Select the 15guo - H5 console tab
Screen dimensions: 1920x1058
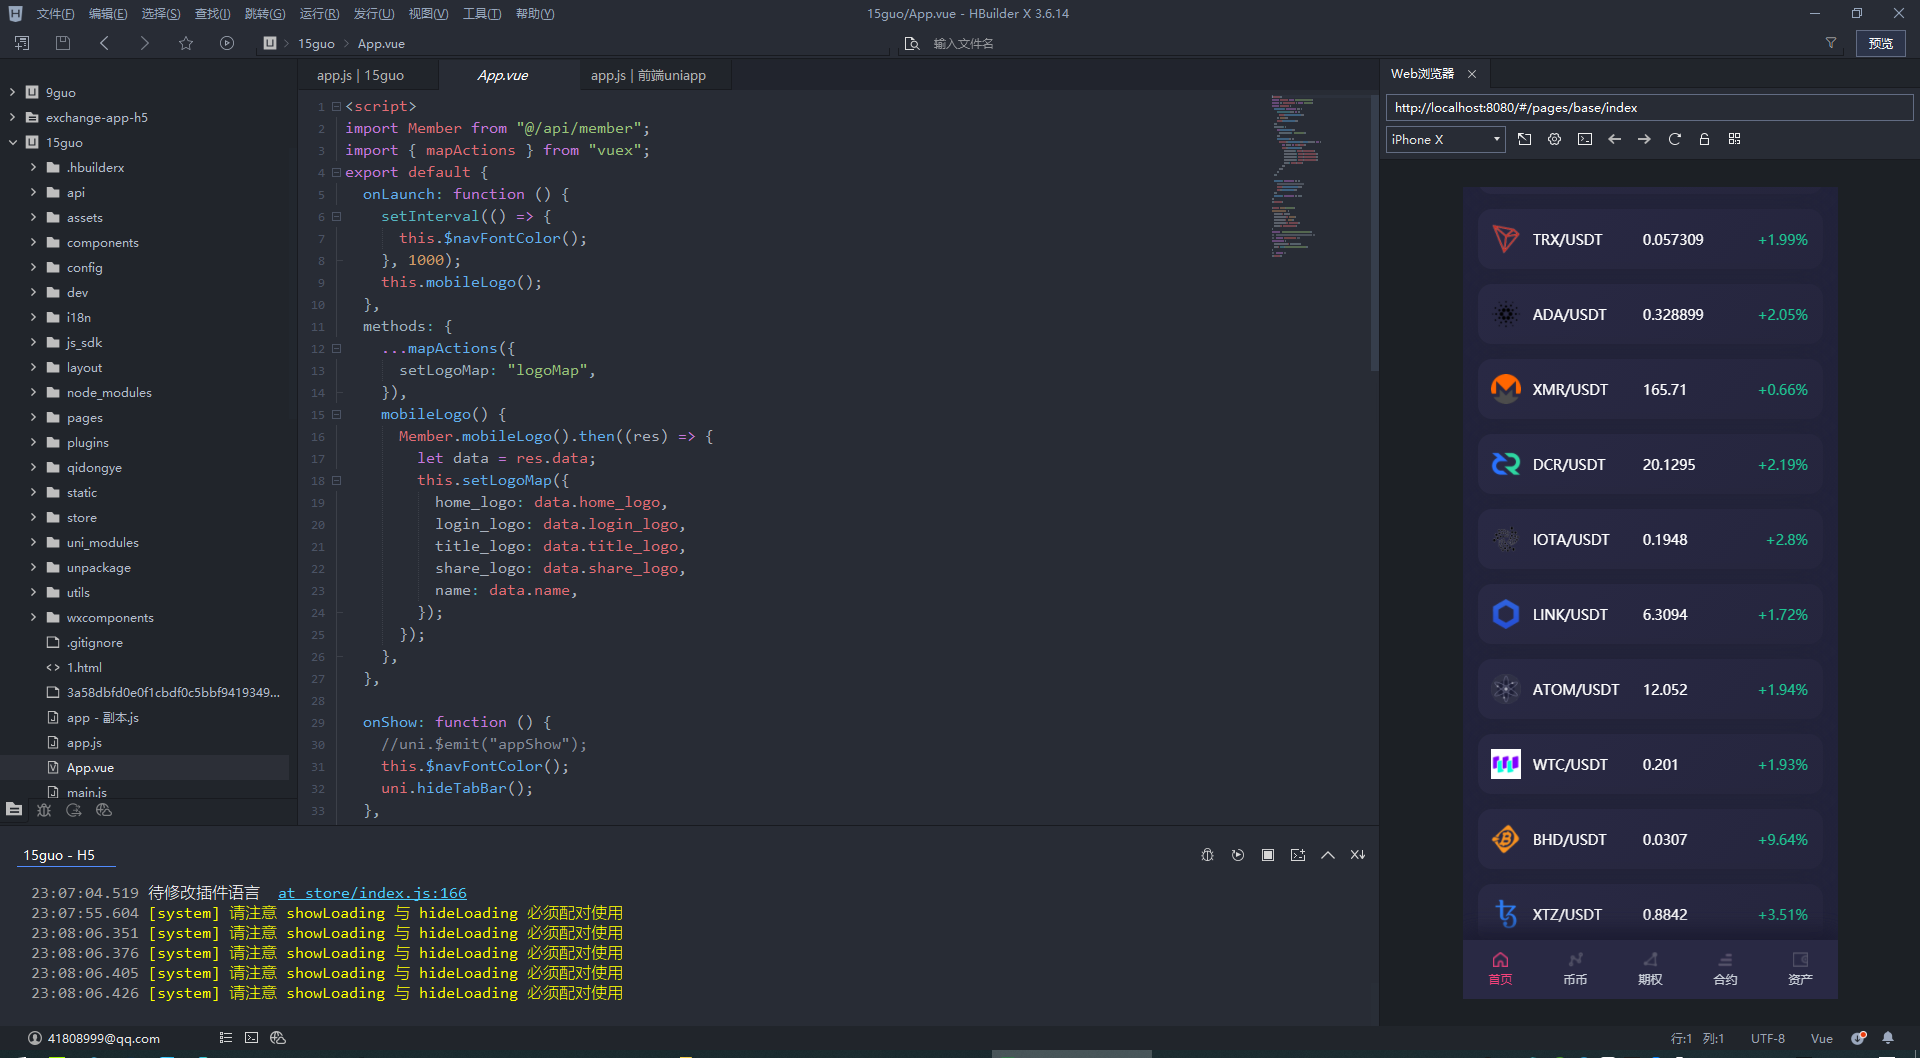tap(59, 855)
